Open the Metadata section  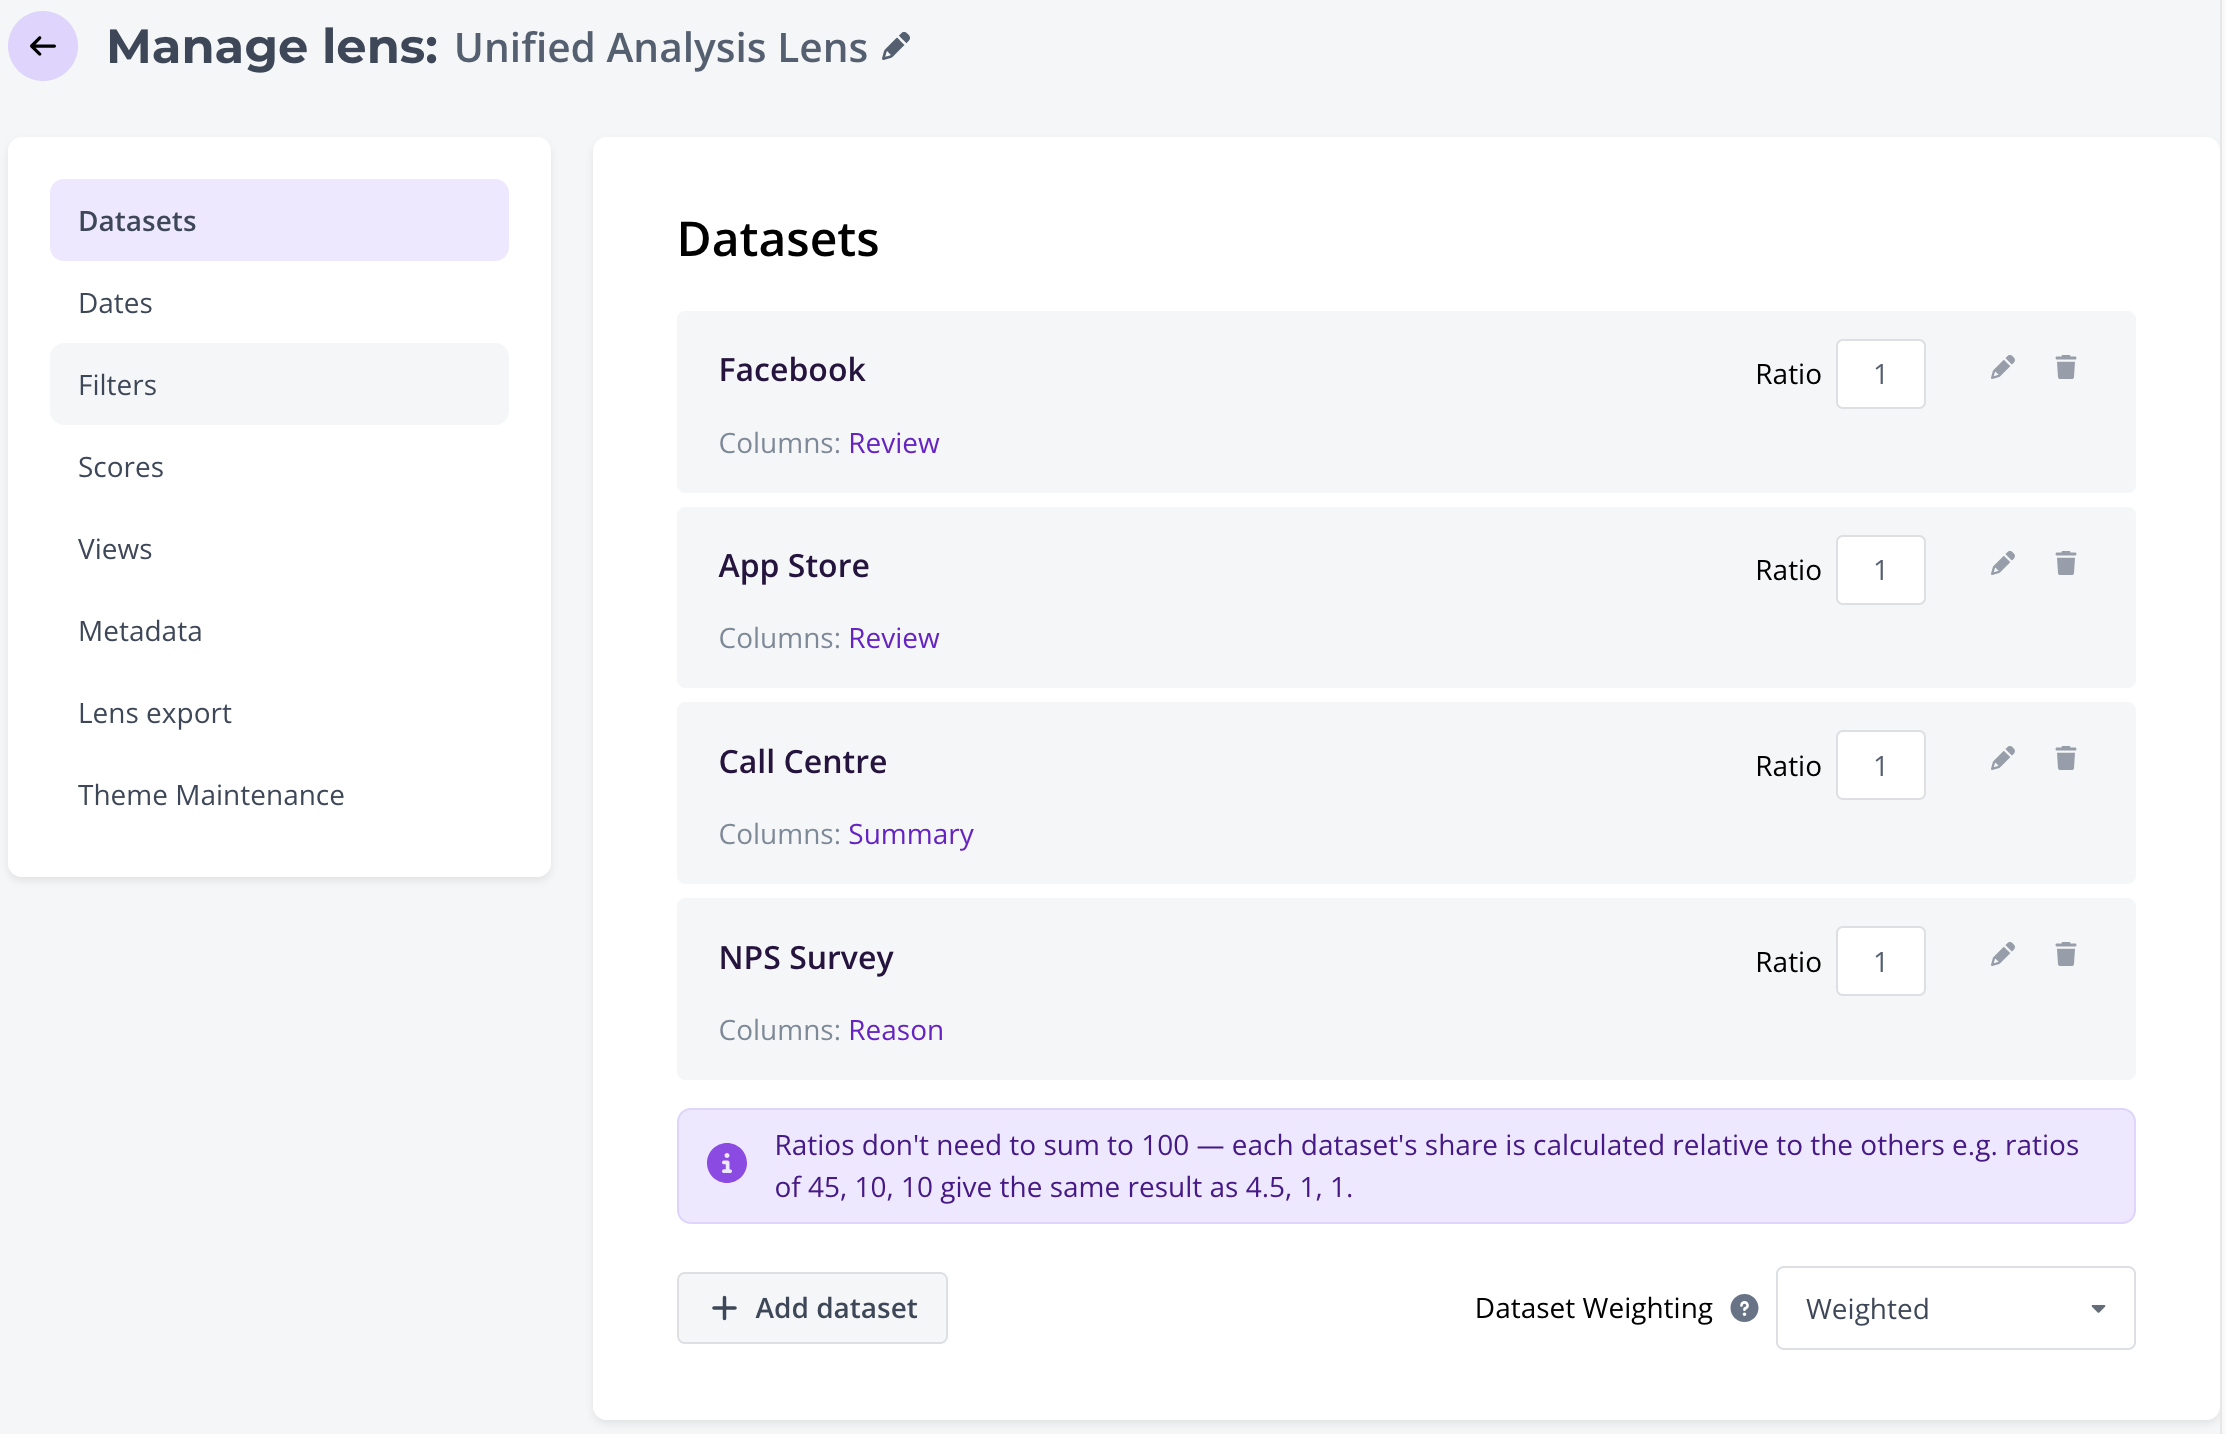click(279, 630)
